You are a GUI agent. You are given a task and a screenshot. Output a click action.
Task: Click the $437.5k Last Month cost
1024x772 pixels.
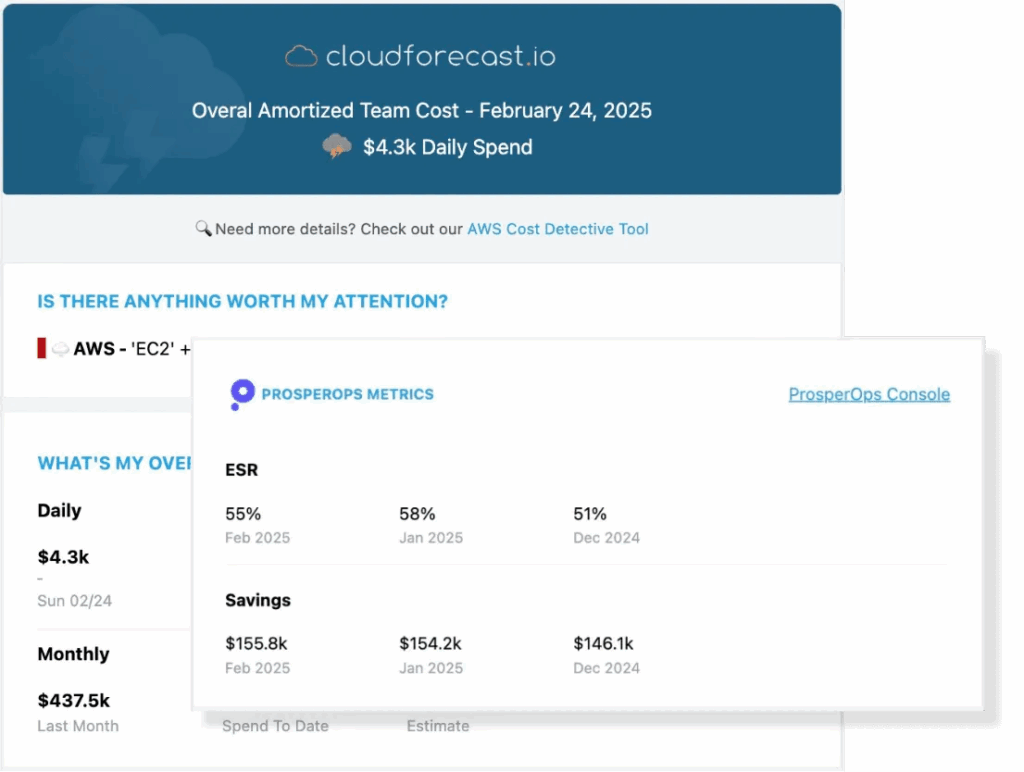coord(73,701)
